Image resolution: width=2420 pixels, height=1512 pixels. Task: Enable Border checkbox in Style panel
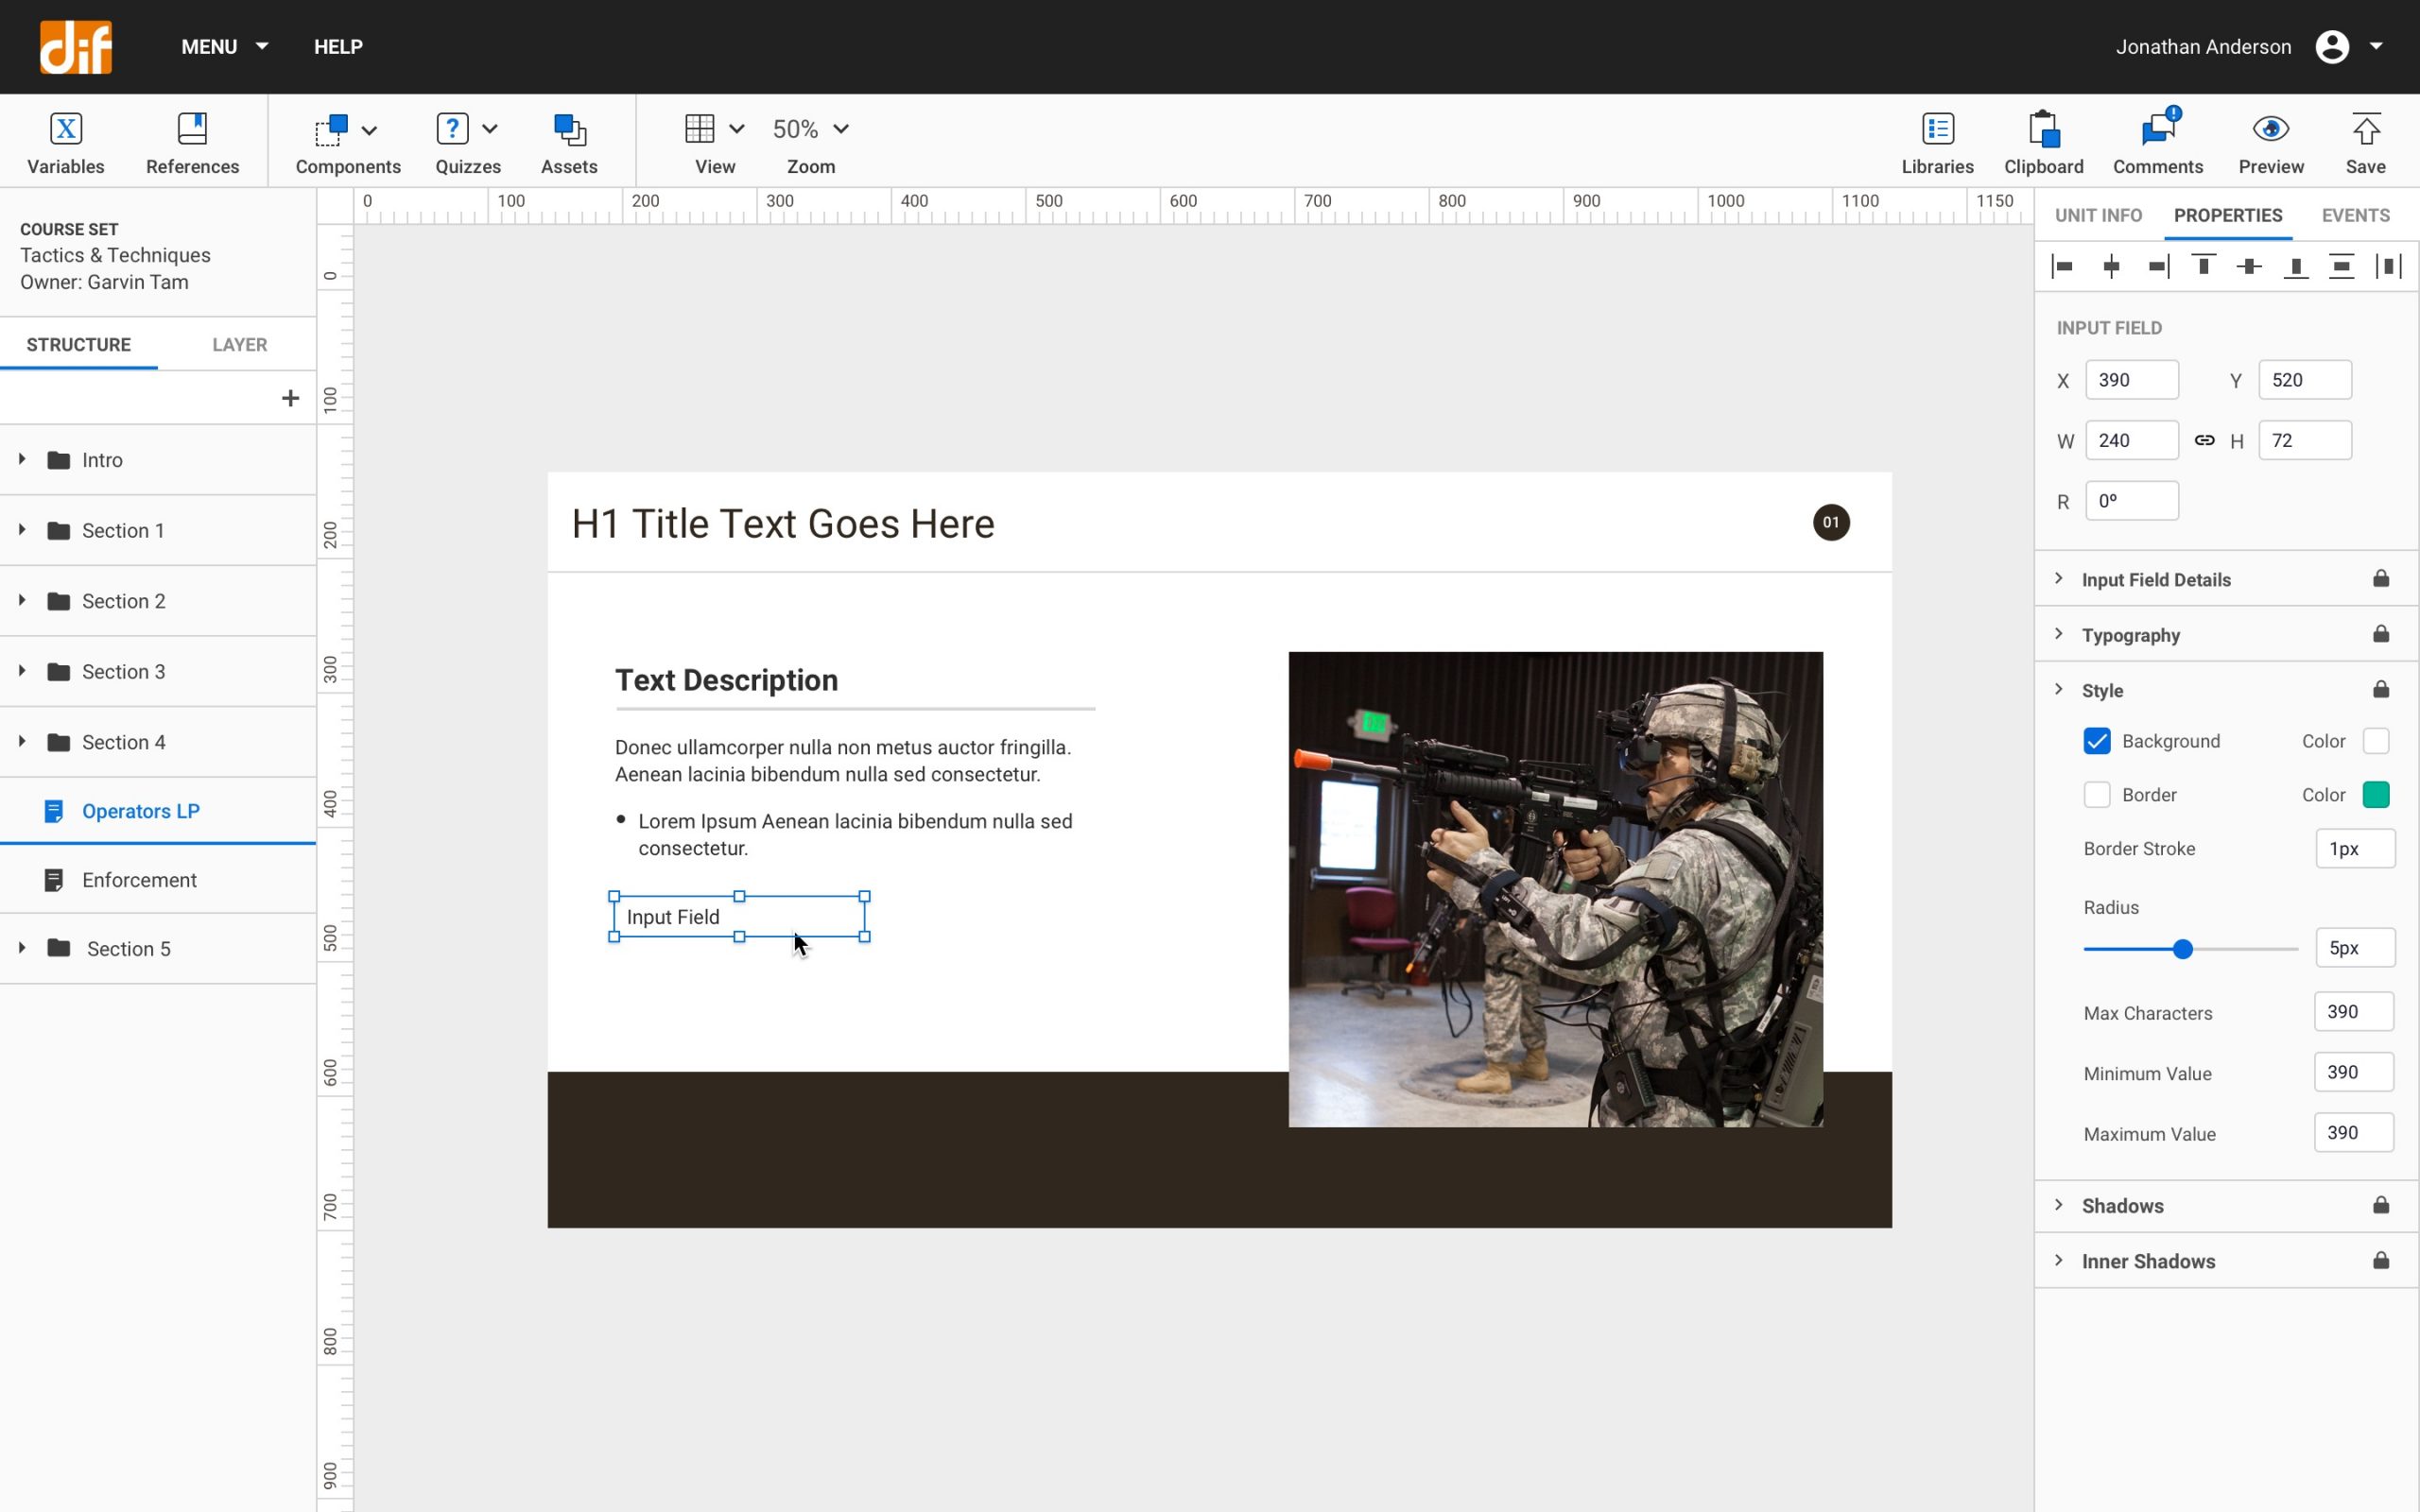pyautogui.click(x=2098, y=795)
